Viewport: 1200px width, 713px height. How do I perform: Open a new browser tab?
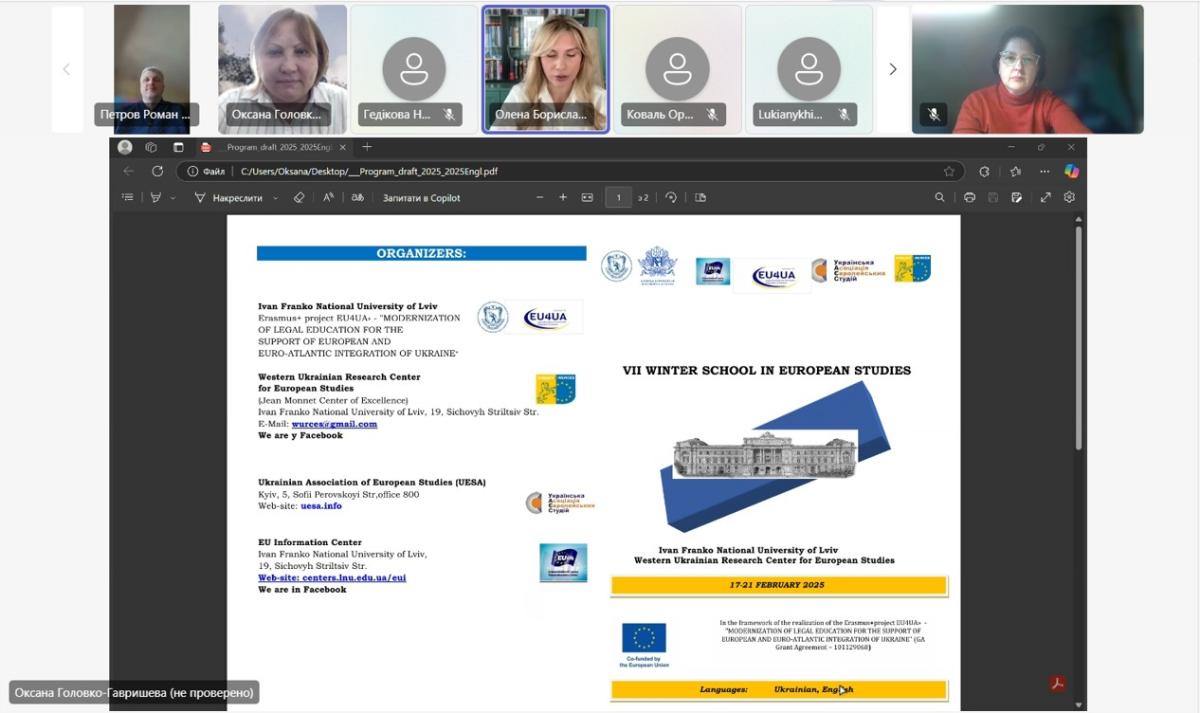coord(367,147)
